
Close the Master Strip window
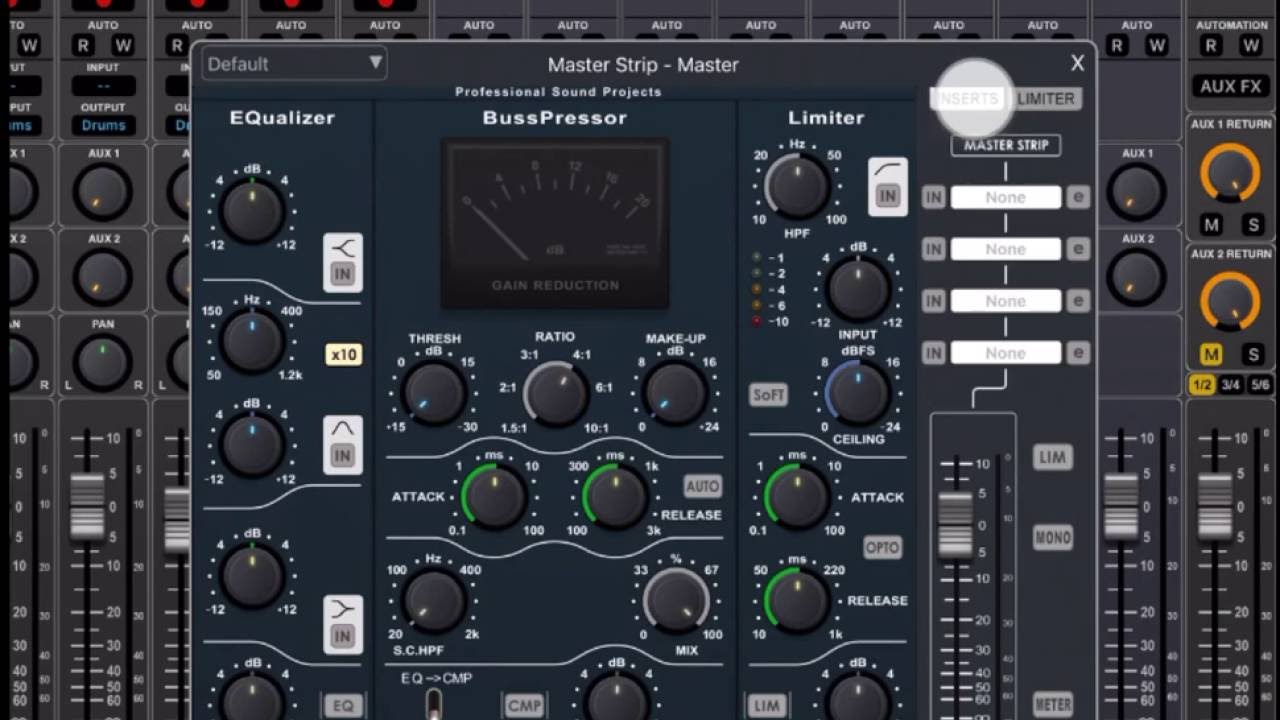1077,63
